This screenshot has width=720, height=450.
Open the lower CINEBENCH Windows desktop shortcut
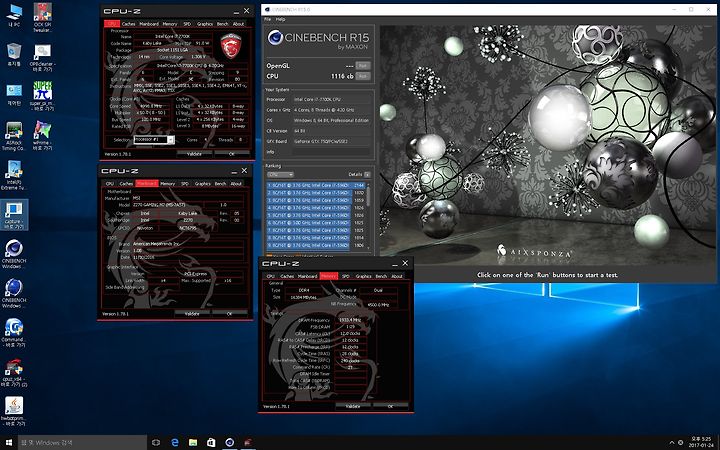click(x=14, y=294)
